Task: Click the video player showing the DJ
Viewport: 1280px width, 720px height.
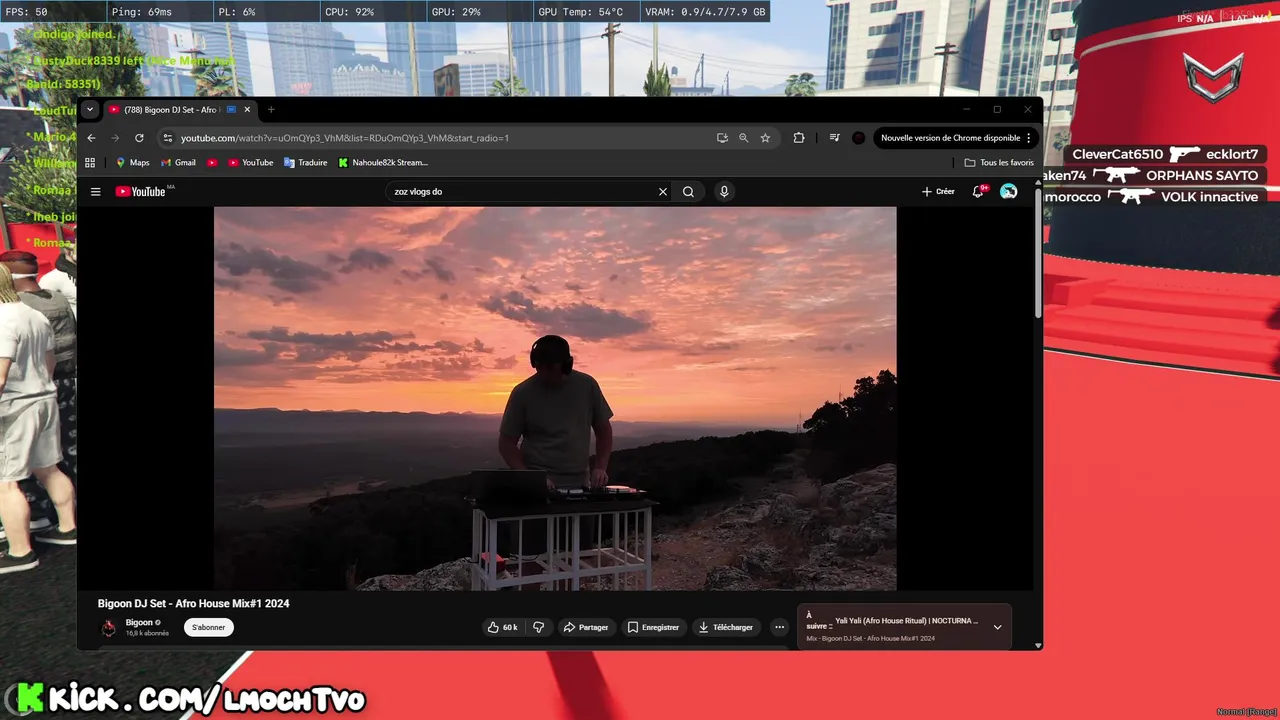Action: click(x=555, y=398)
